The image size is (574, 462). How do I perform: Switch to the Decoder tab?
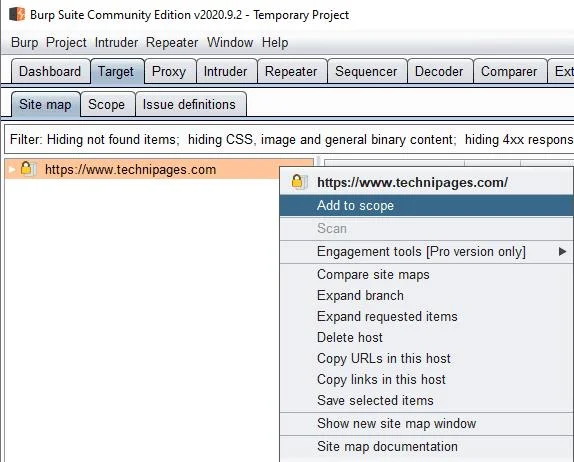[440, 71]
